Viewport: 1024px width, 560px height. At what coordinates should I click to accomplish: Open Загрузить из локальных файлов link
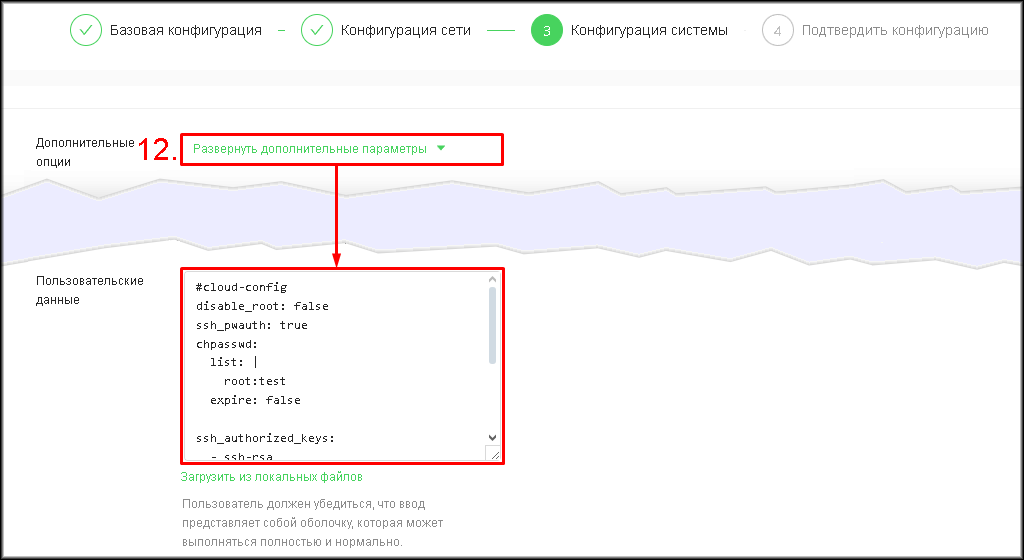point(271,477)
